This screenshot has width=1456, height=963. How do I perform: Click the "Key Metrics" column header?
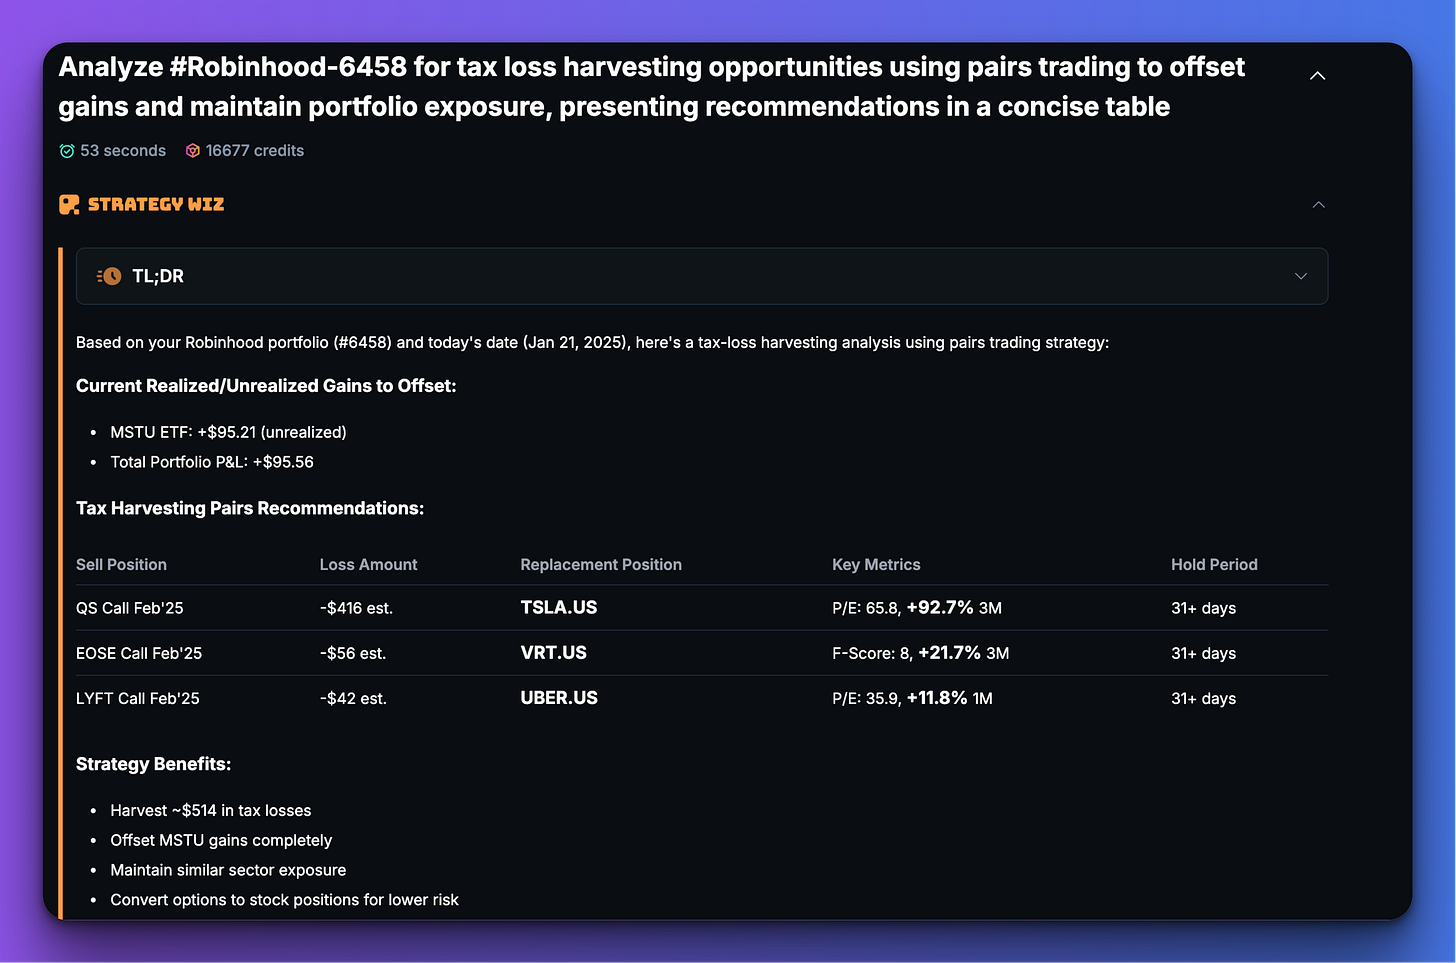pos(876,564)
